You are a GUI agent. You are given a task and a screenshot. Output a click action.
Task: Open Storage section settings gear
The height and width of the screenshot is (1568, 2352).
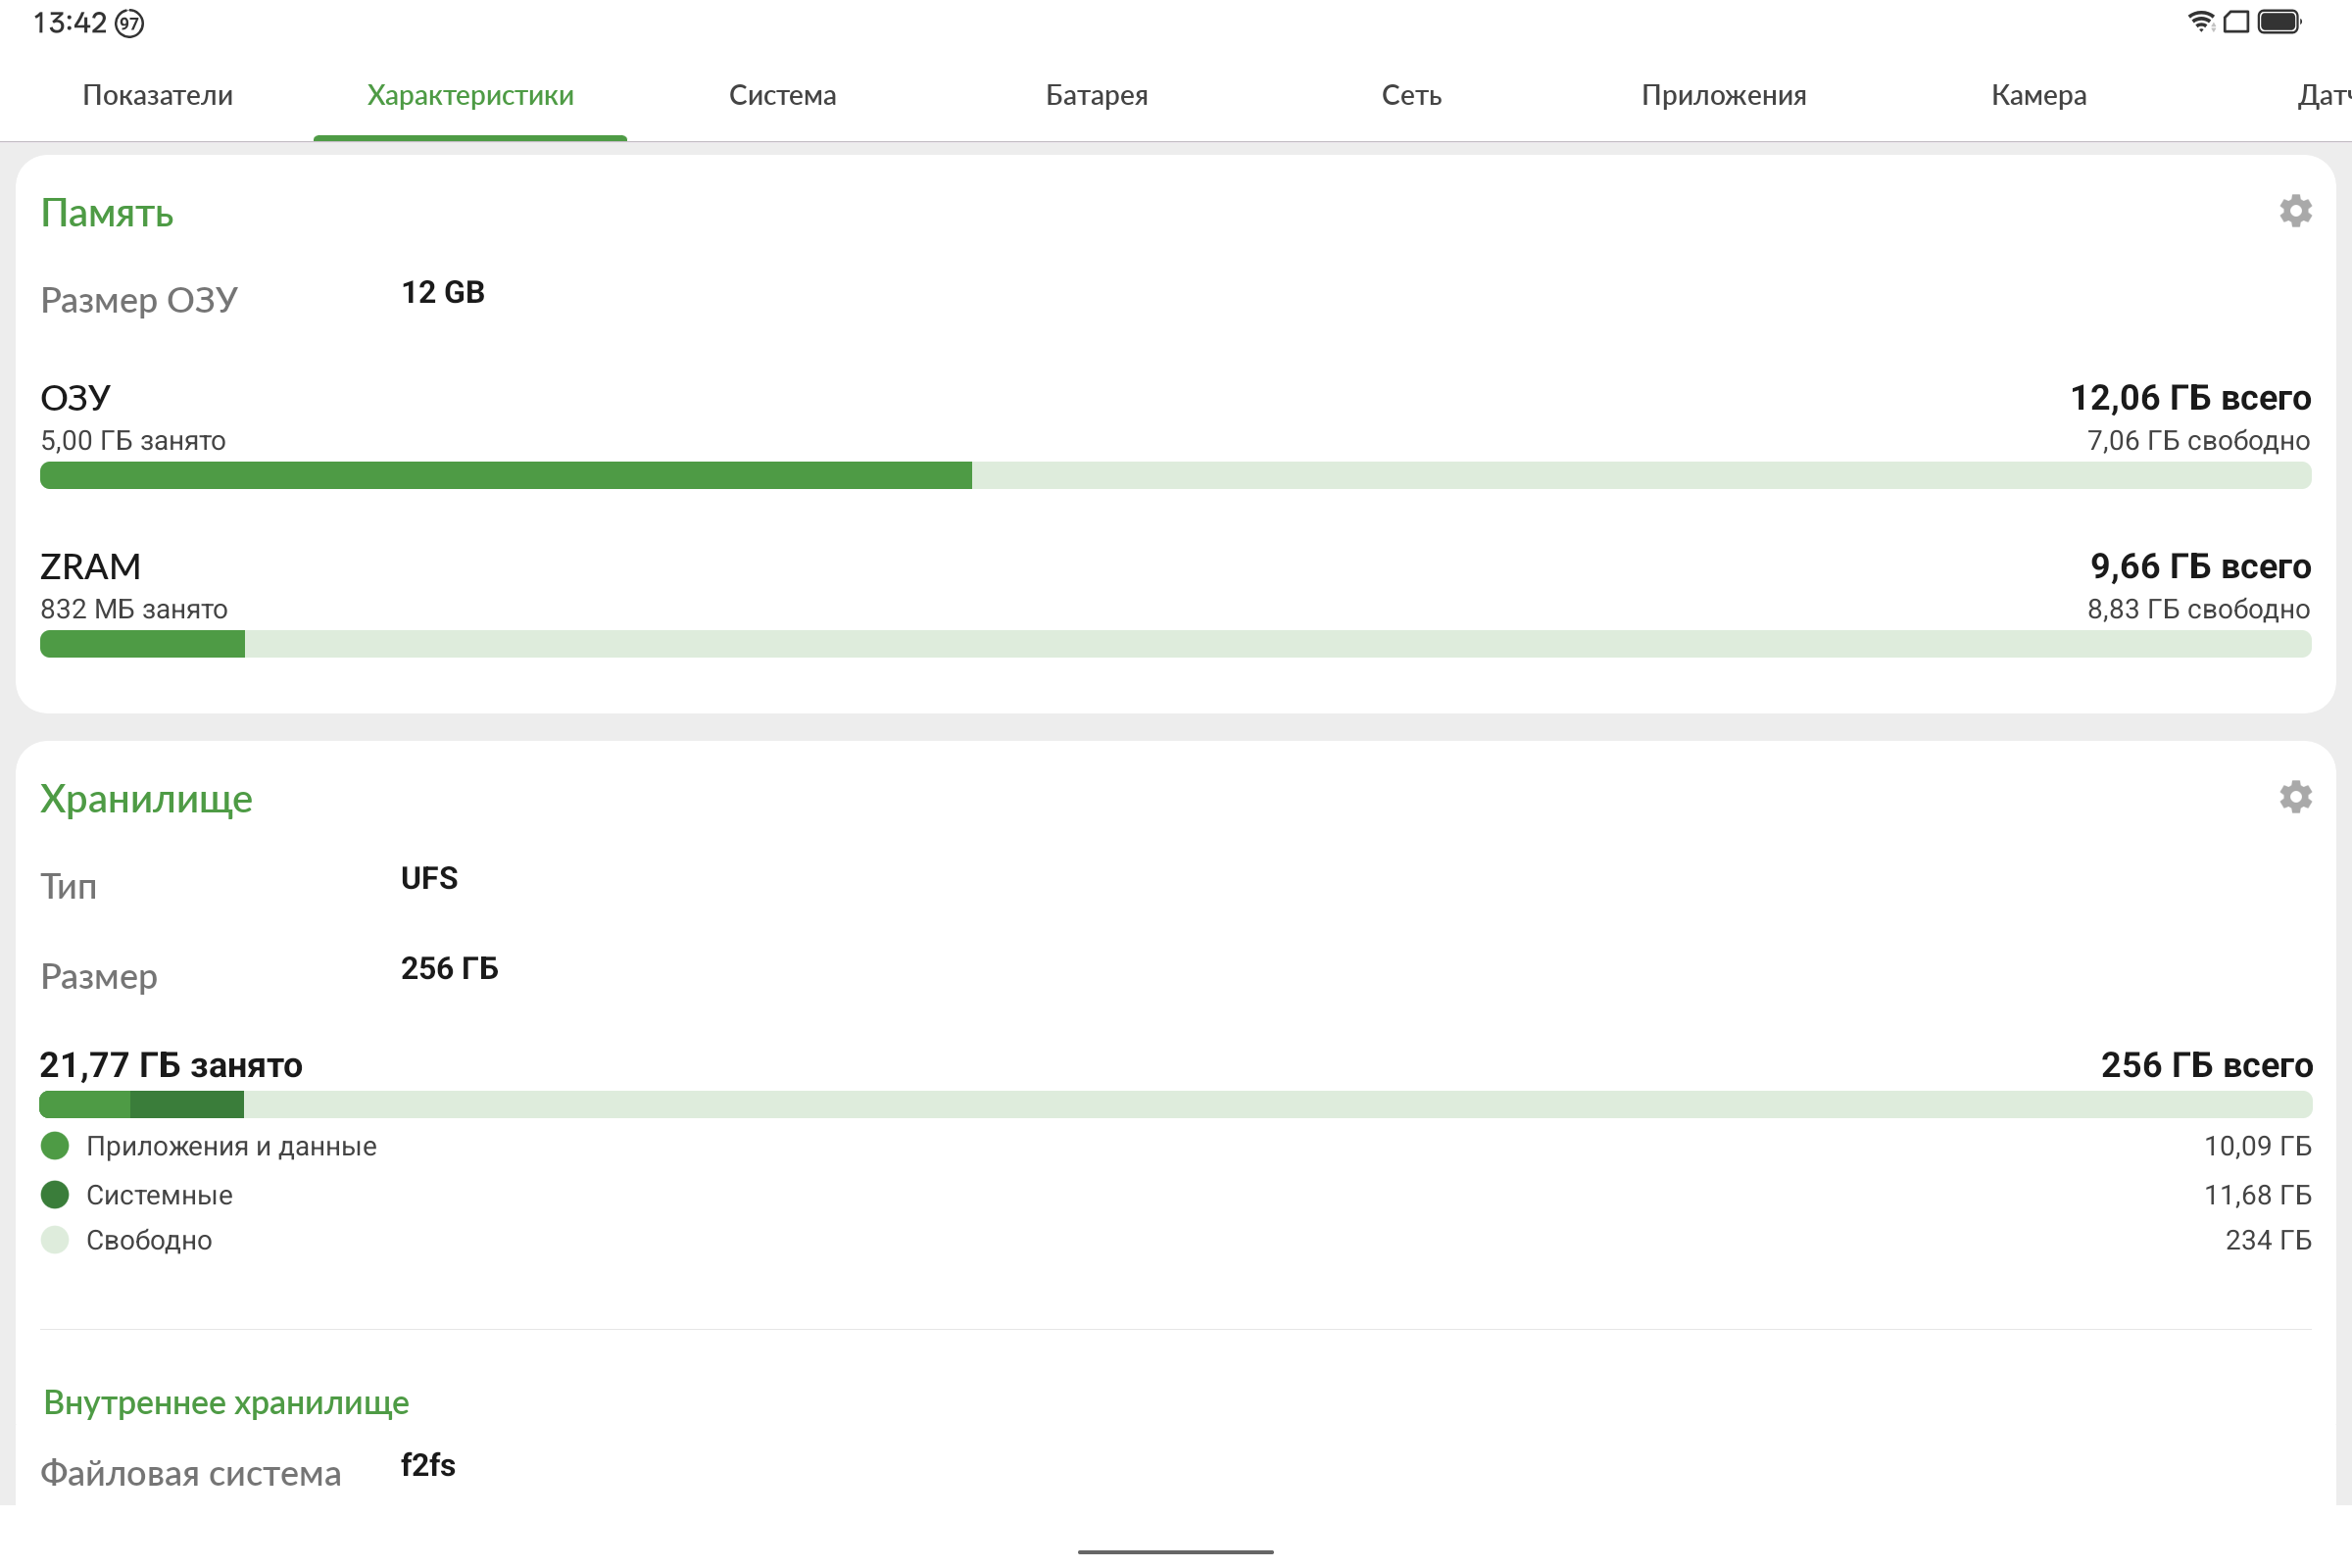coord(2295,797)
